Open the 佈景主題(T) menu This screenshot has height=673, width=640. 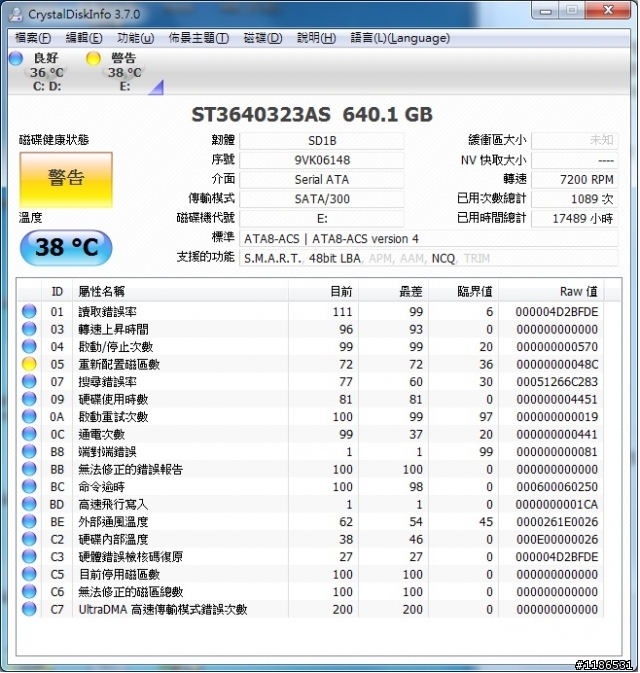199,38
